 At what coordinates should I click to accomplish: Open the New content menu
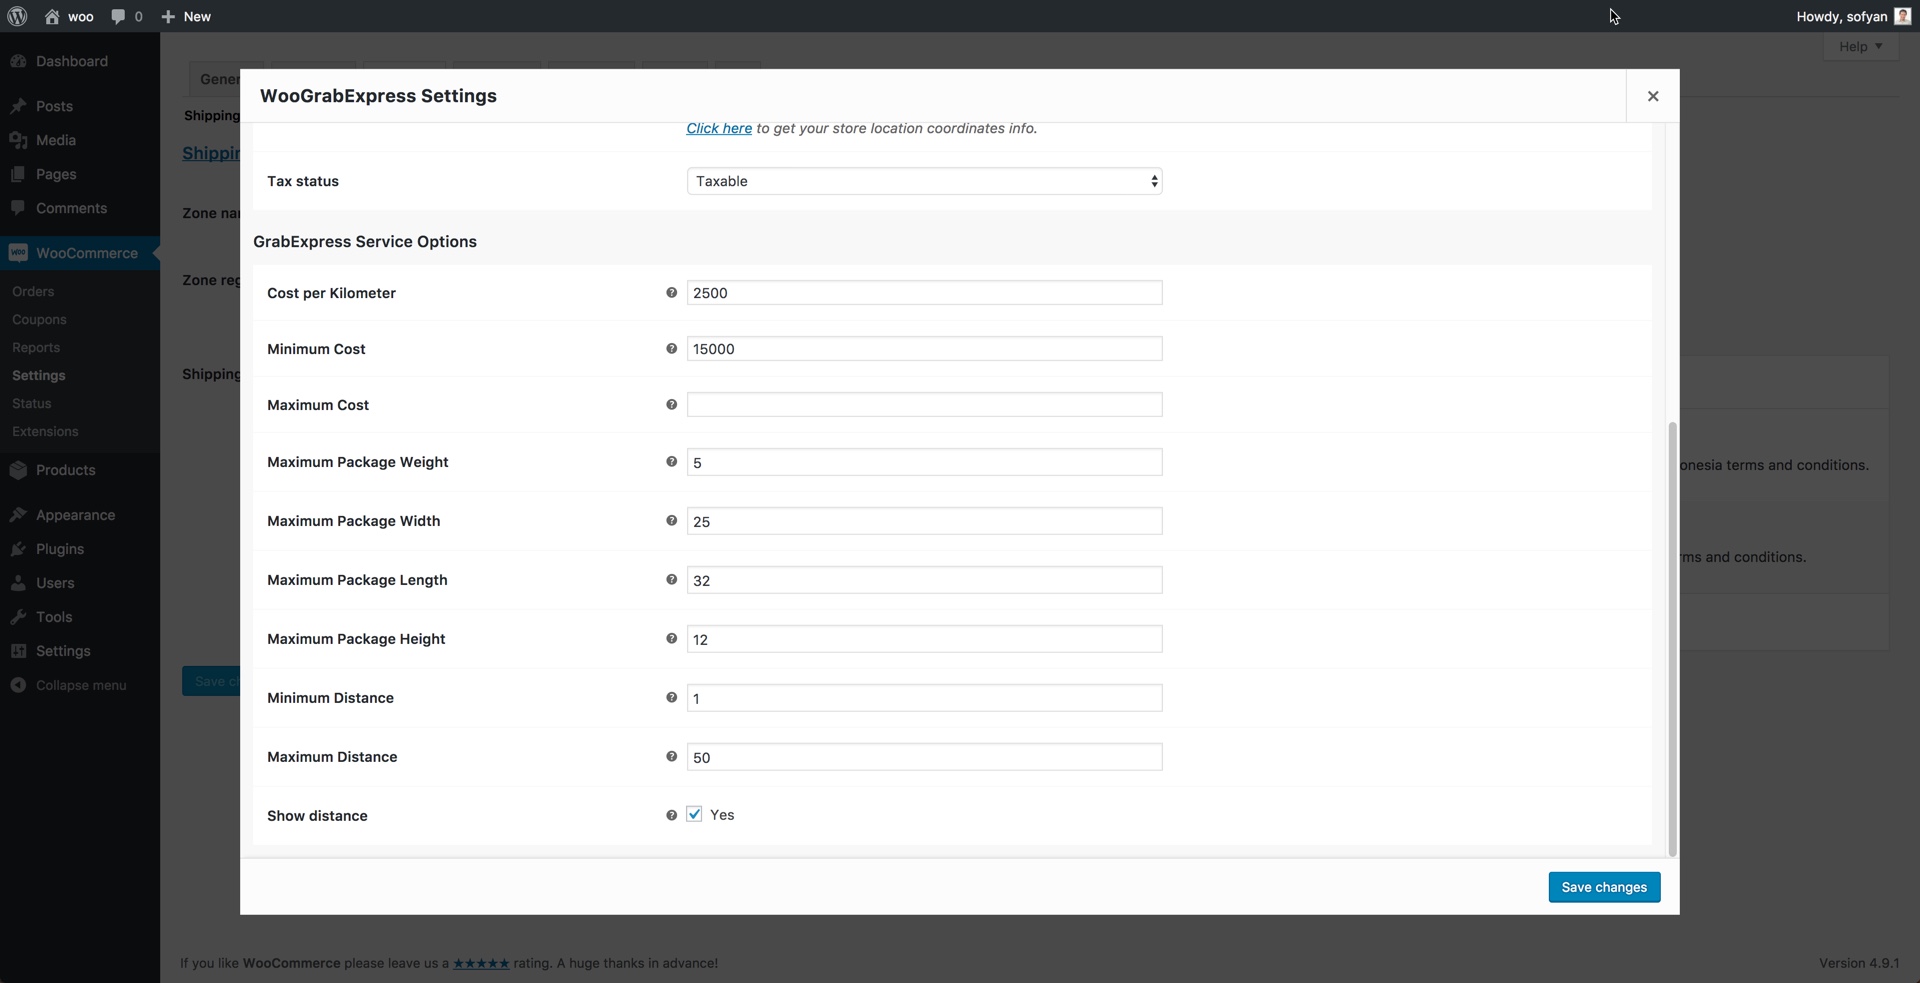pyautogui.click(x=187, y=16)
